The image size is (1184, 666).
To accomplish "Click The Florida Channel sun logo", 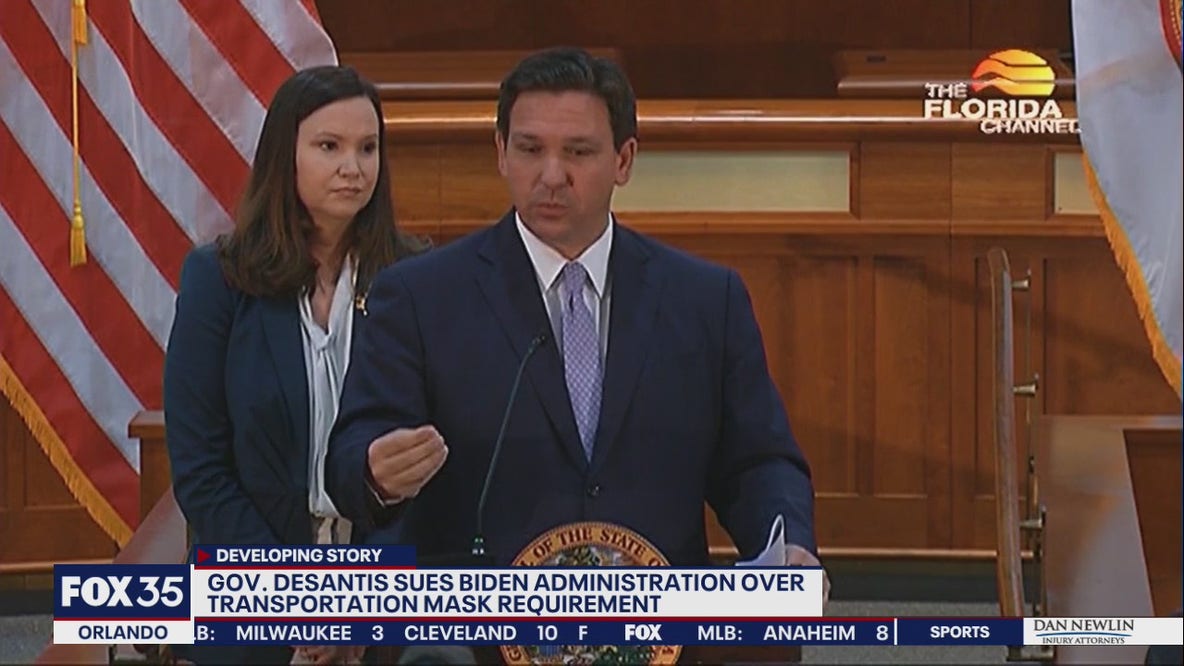I will click(x=1013, y=73).
